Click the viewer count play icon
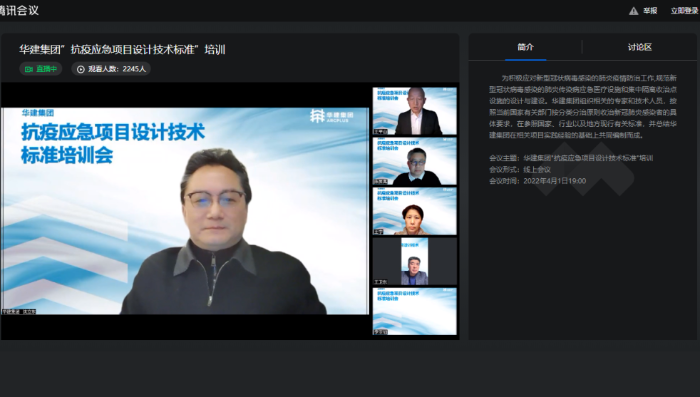Image resolution: width=700 pixels, height=397 pixels. pyautogui.click(x=81, y=69)
